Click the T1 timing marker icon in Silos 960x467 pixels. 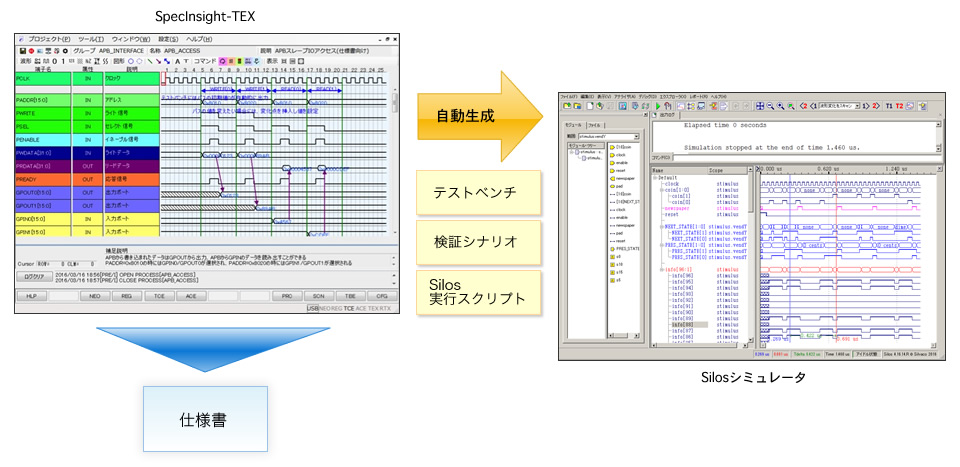889,106
